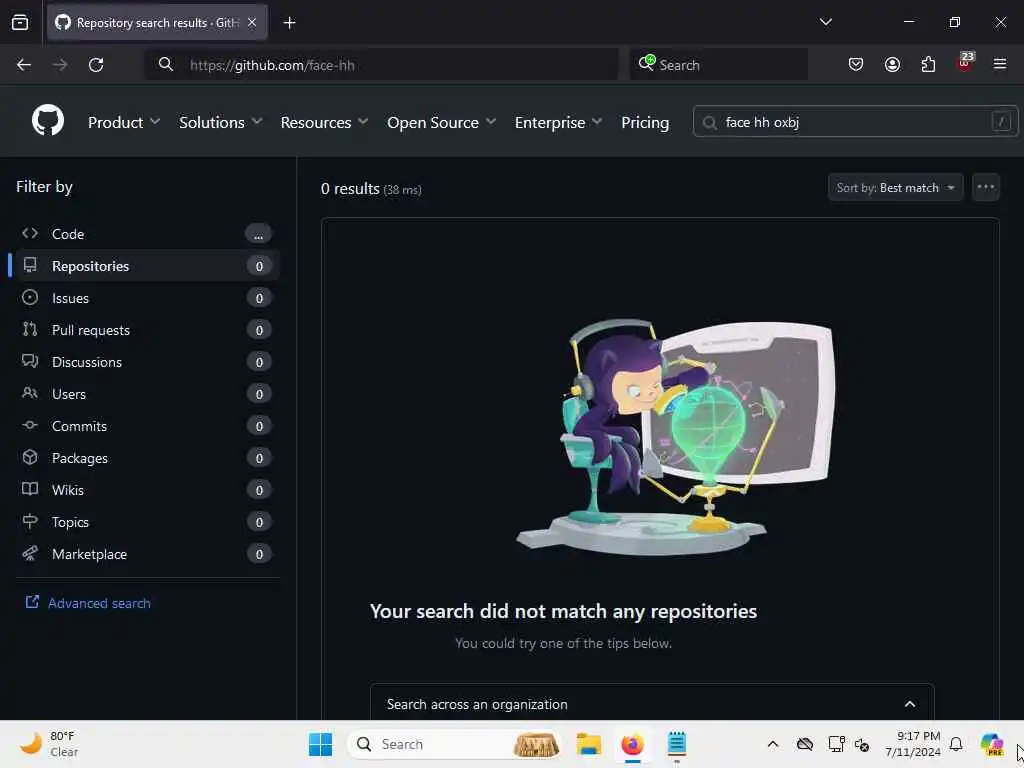Open the Firefox application menu
Screen dimensions: 1024x768
(x=1000, y=64)
